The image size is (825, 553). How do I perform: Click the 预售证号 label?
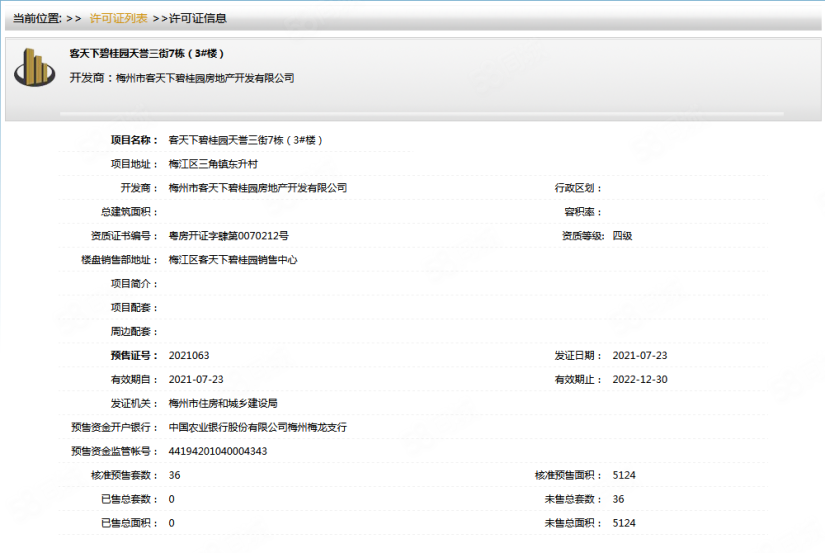[x=134, y=355]
